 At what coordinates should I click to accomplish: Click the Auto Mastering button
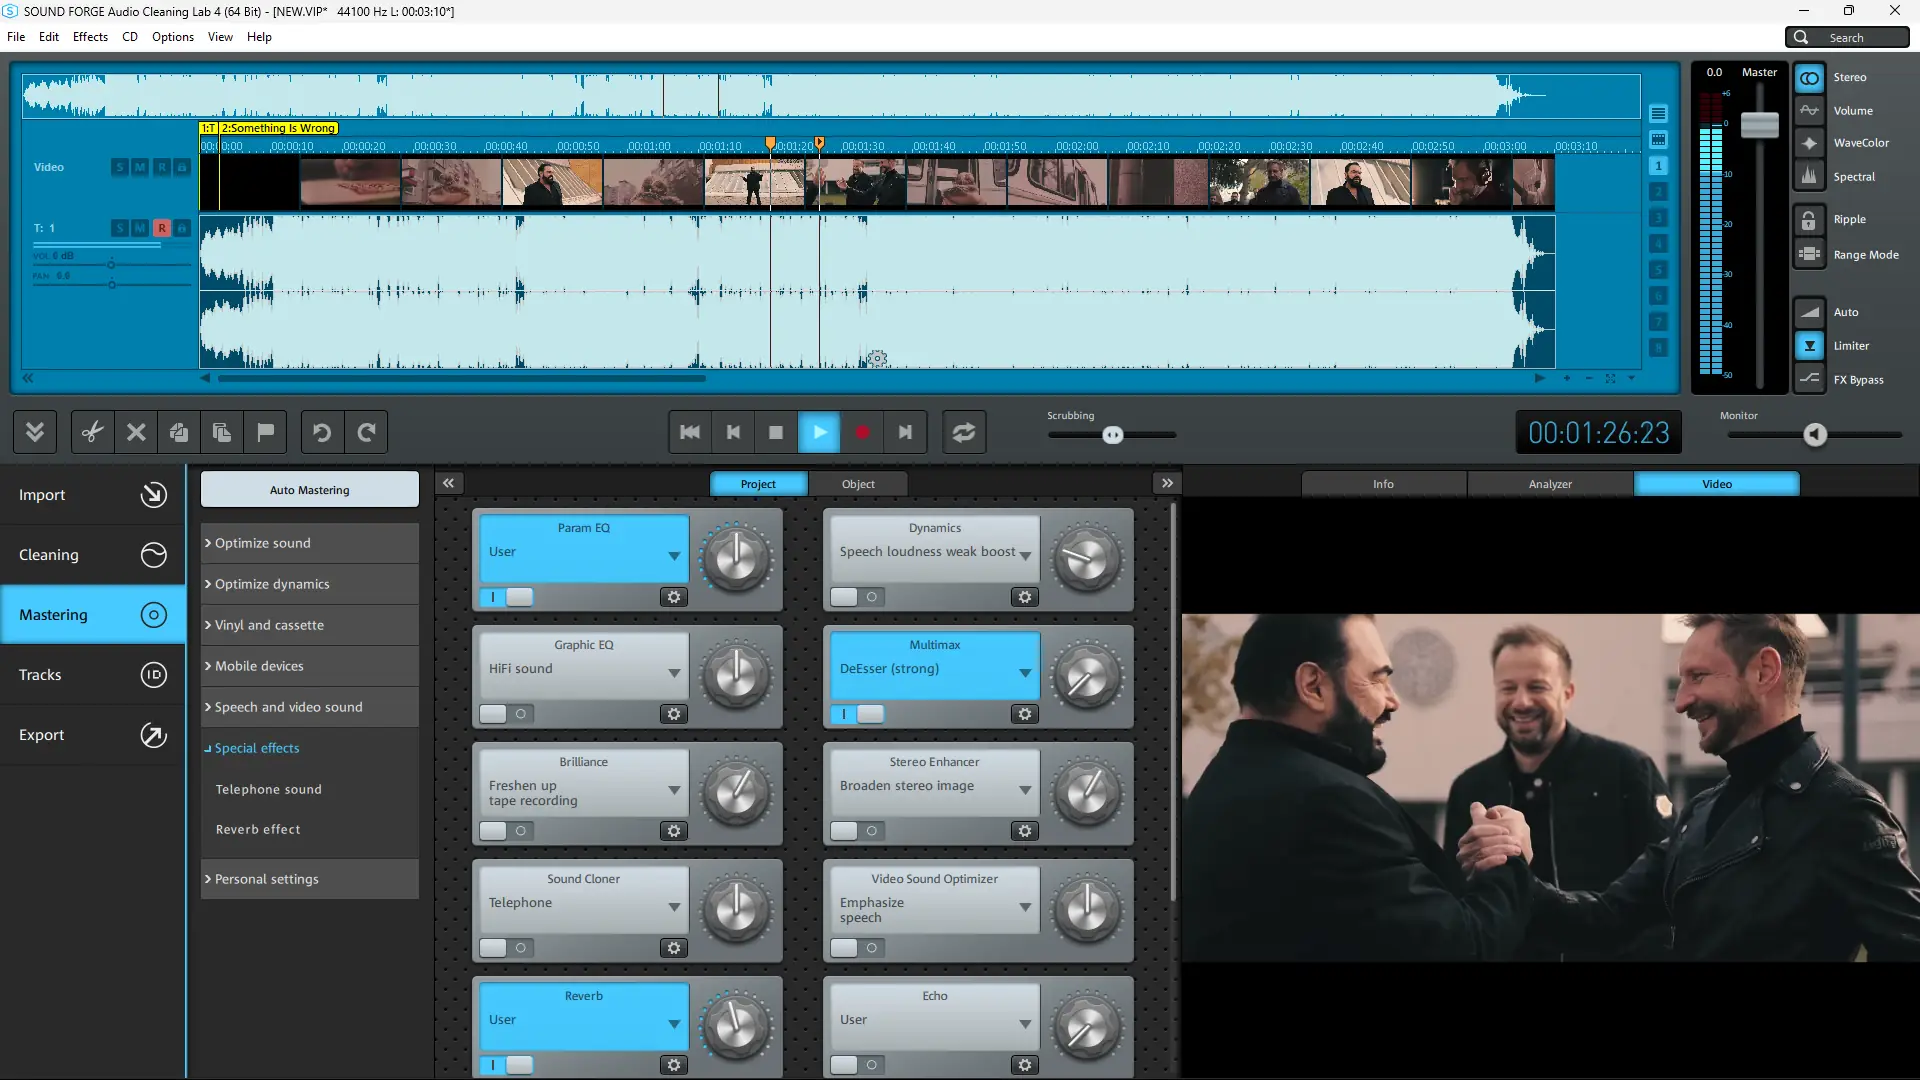point(309,490)
